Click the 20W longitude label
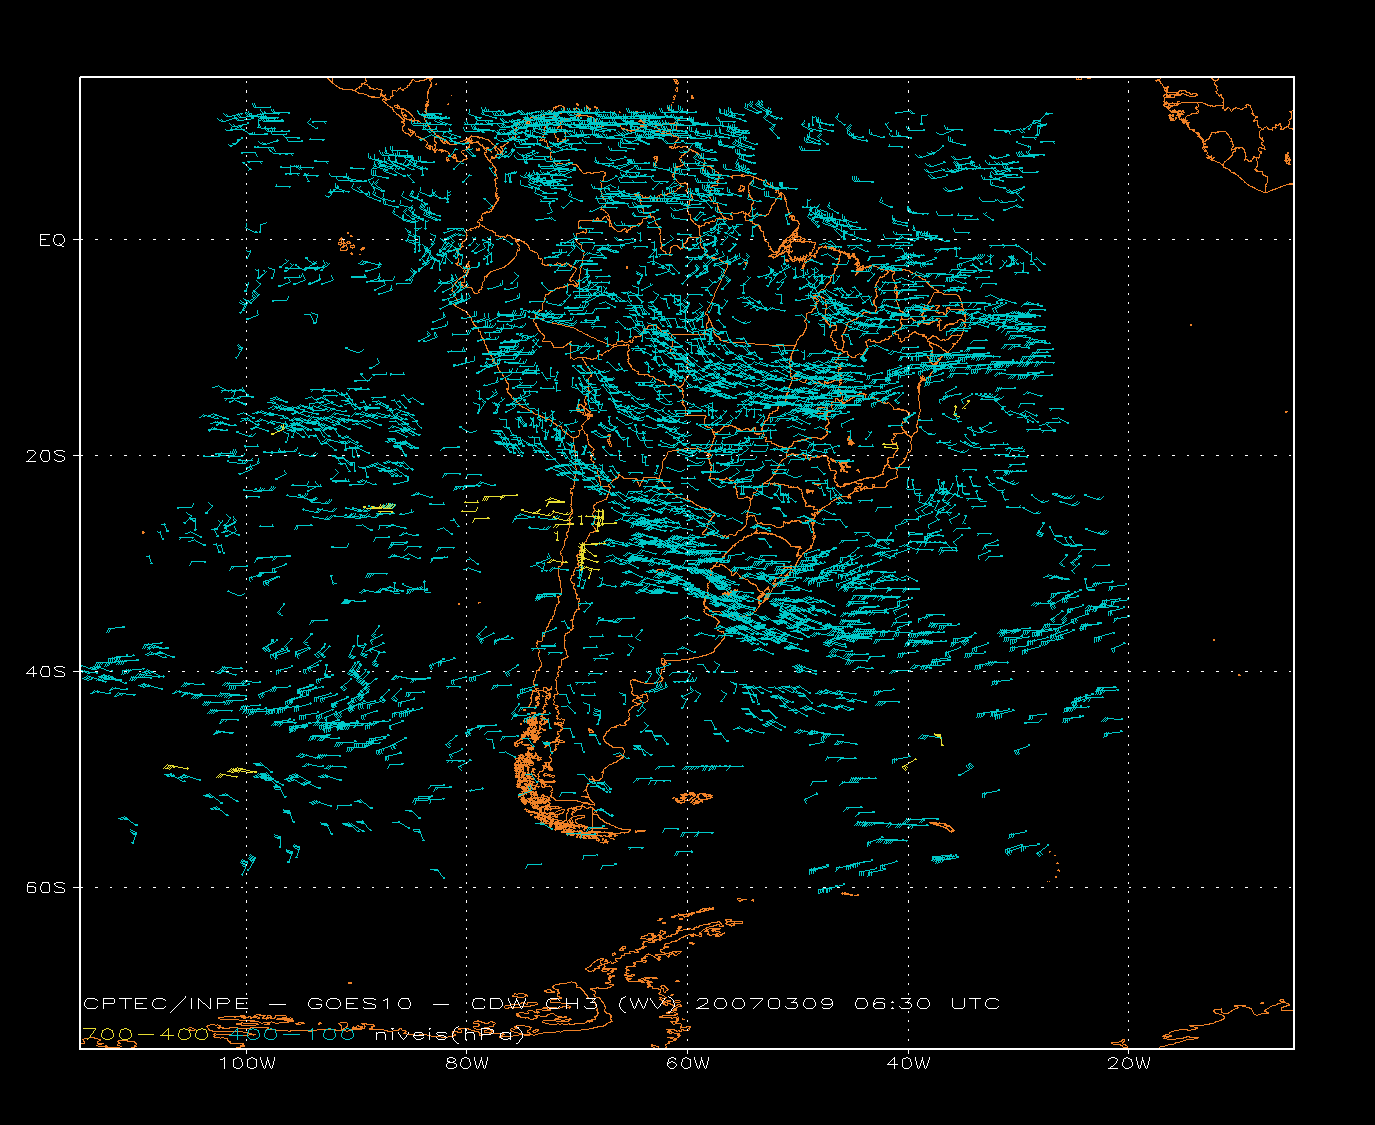1375x1125 pixels. click(1129, 1064)
